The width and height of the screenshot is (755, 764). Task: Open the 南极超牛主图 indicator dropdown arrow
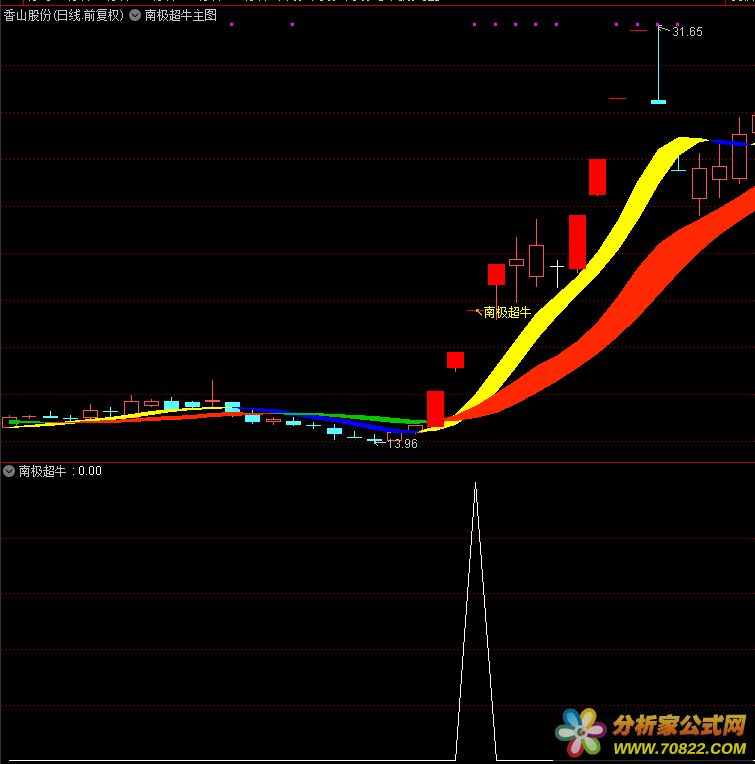135,15
